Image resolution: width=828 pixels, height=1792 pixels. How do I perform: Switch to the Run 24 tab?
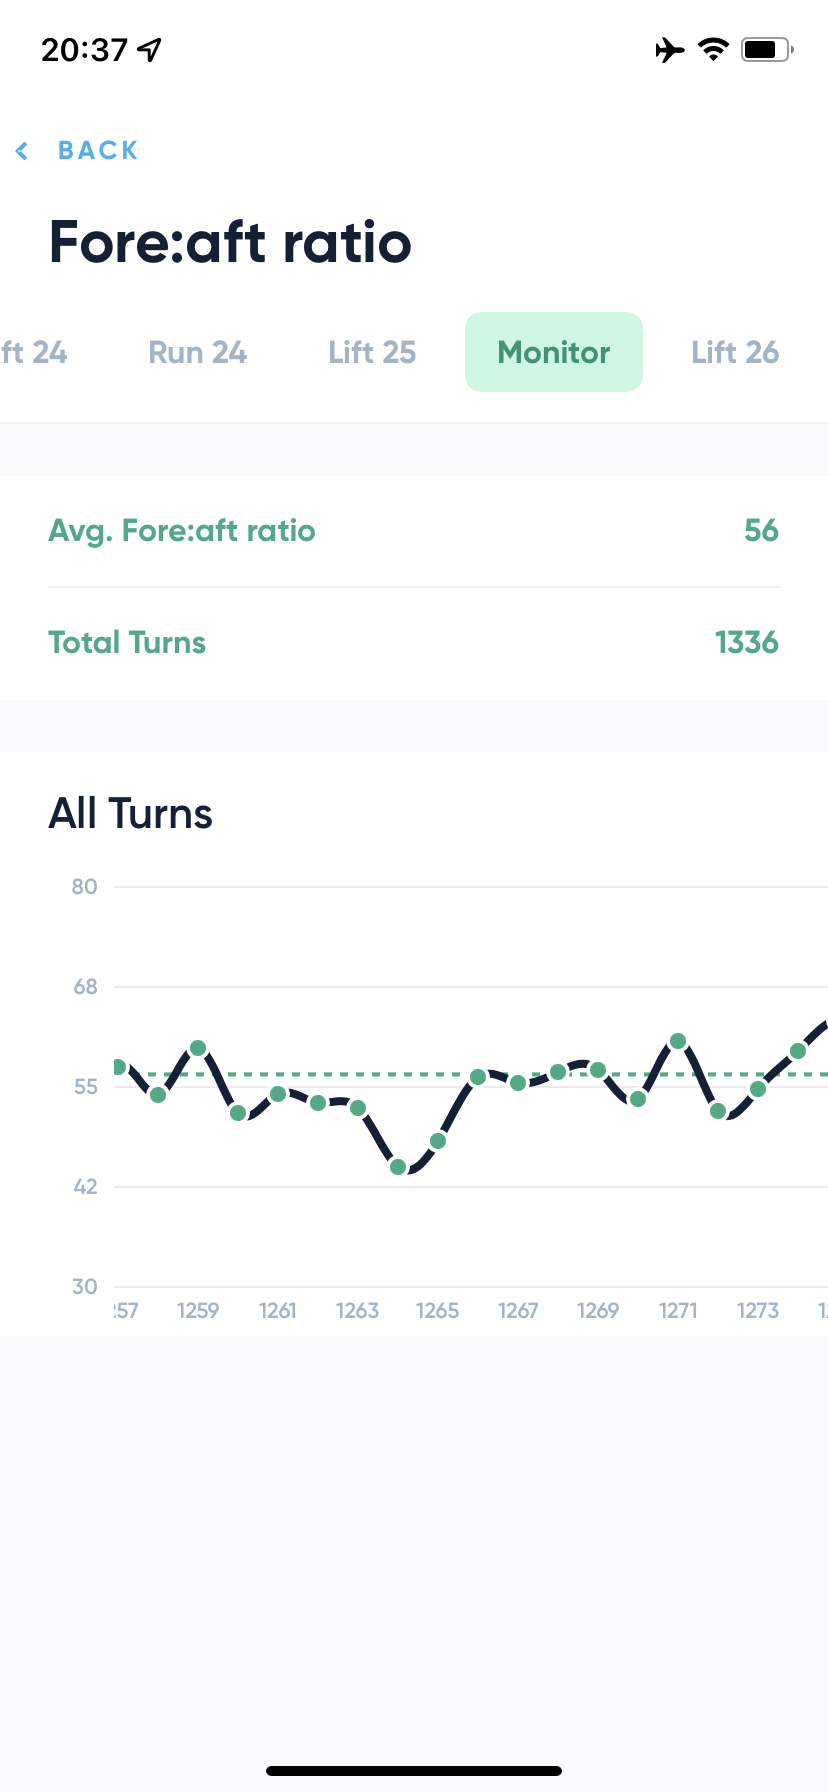click(197, 352)
